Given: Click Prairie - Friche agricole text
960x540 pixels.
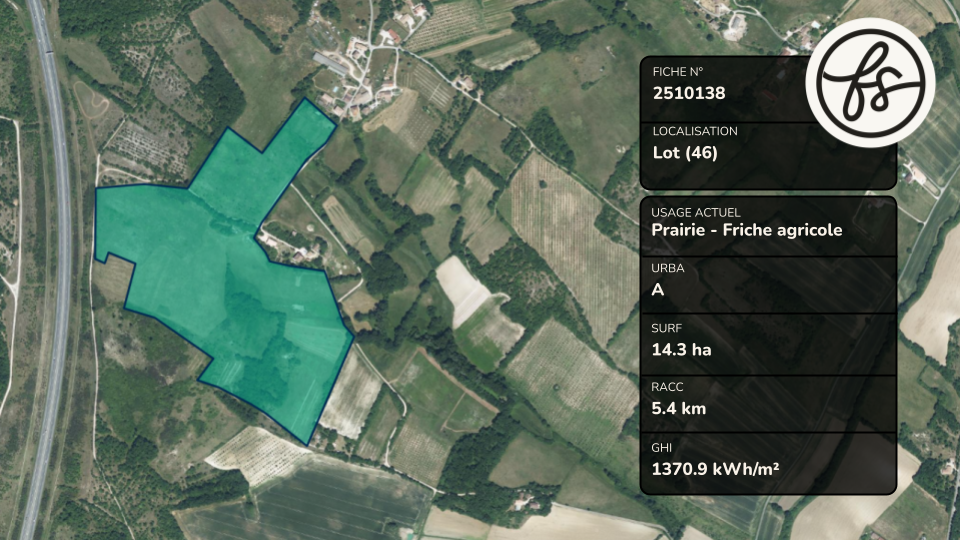Looking at the screenshot, I should [746, 230].
